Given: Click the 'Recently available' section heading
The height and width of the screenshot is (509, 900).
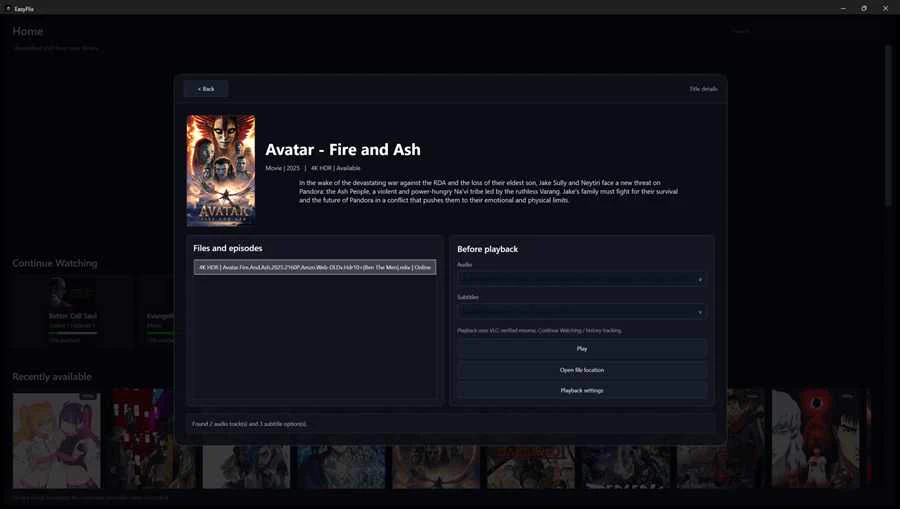Looking at the screenshot, I should [52, 377].
